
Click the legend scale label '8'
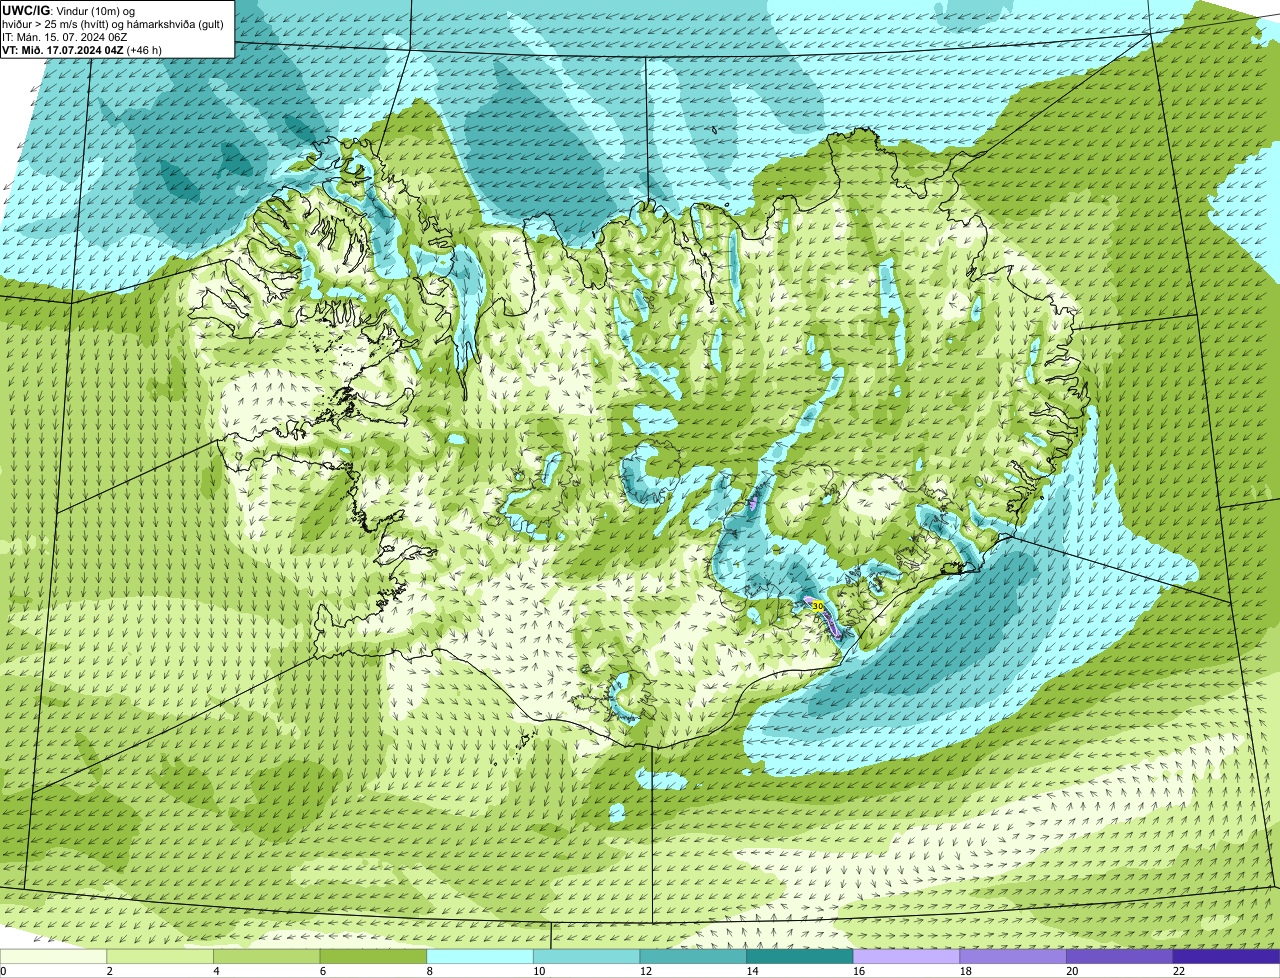[x=429, y=971]
